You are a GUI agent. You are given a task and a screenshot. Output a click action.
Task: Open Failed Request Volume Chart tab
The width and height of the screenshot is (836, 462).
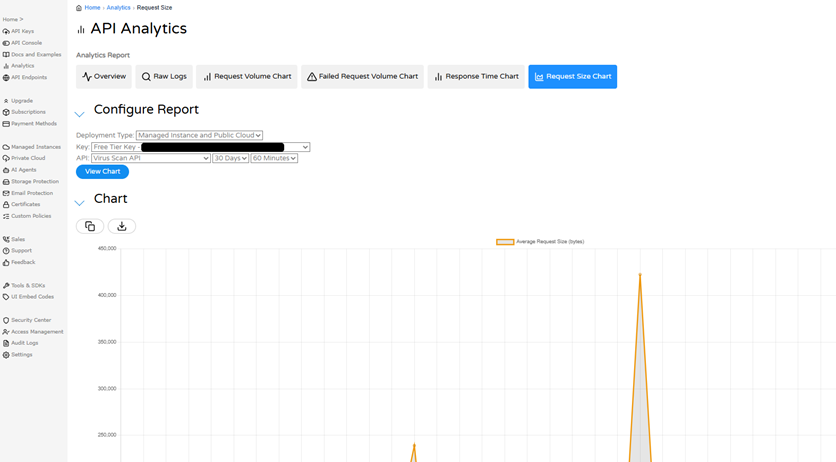[x=362, y=77]
